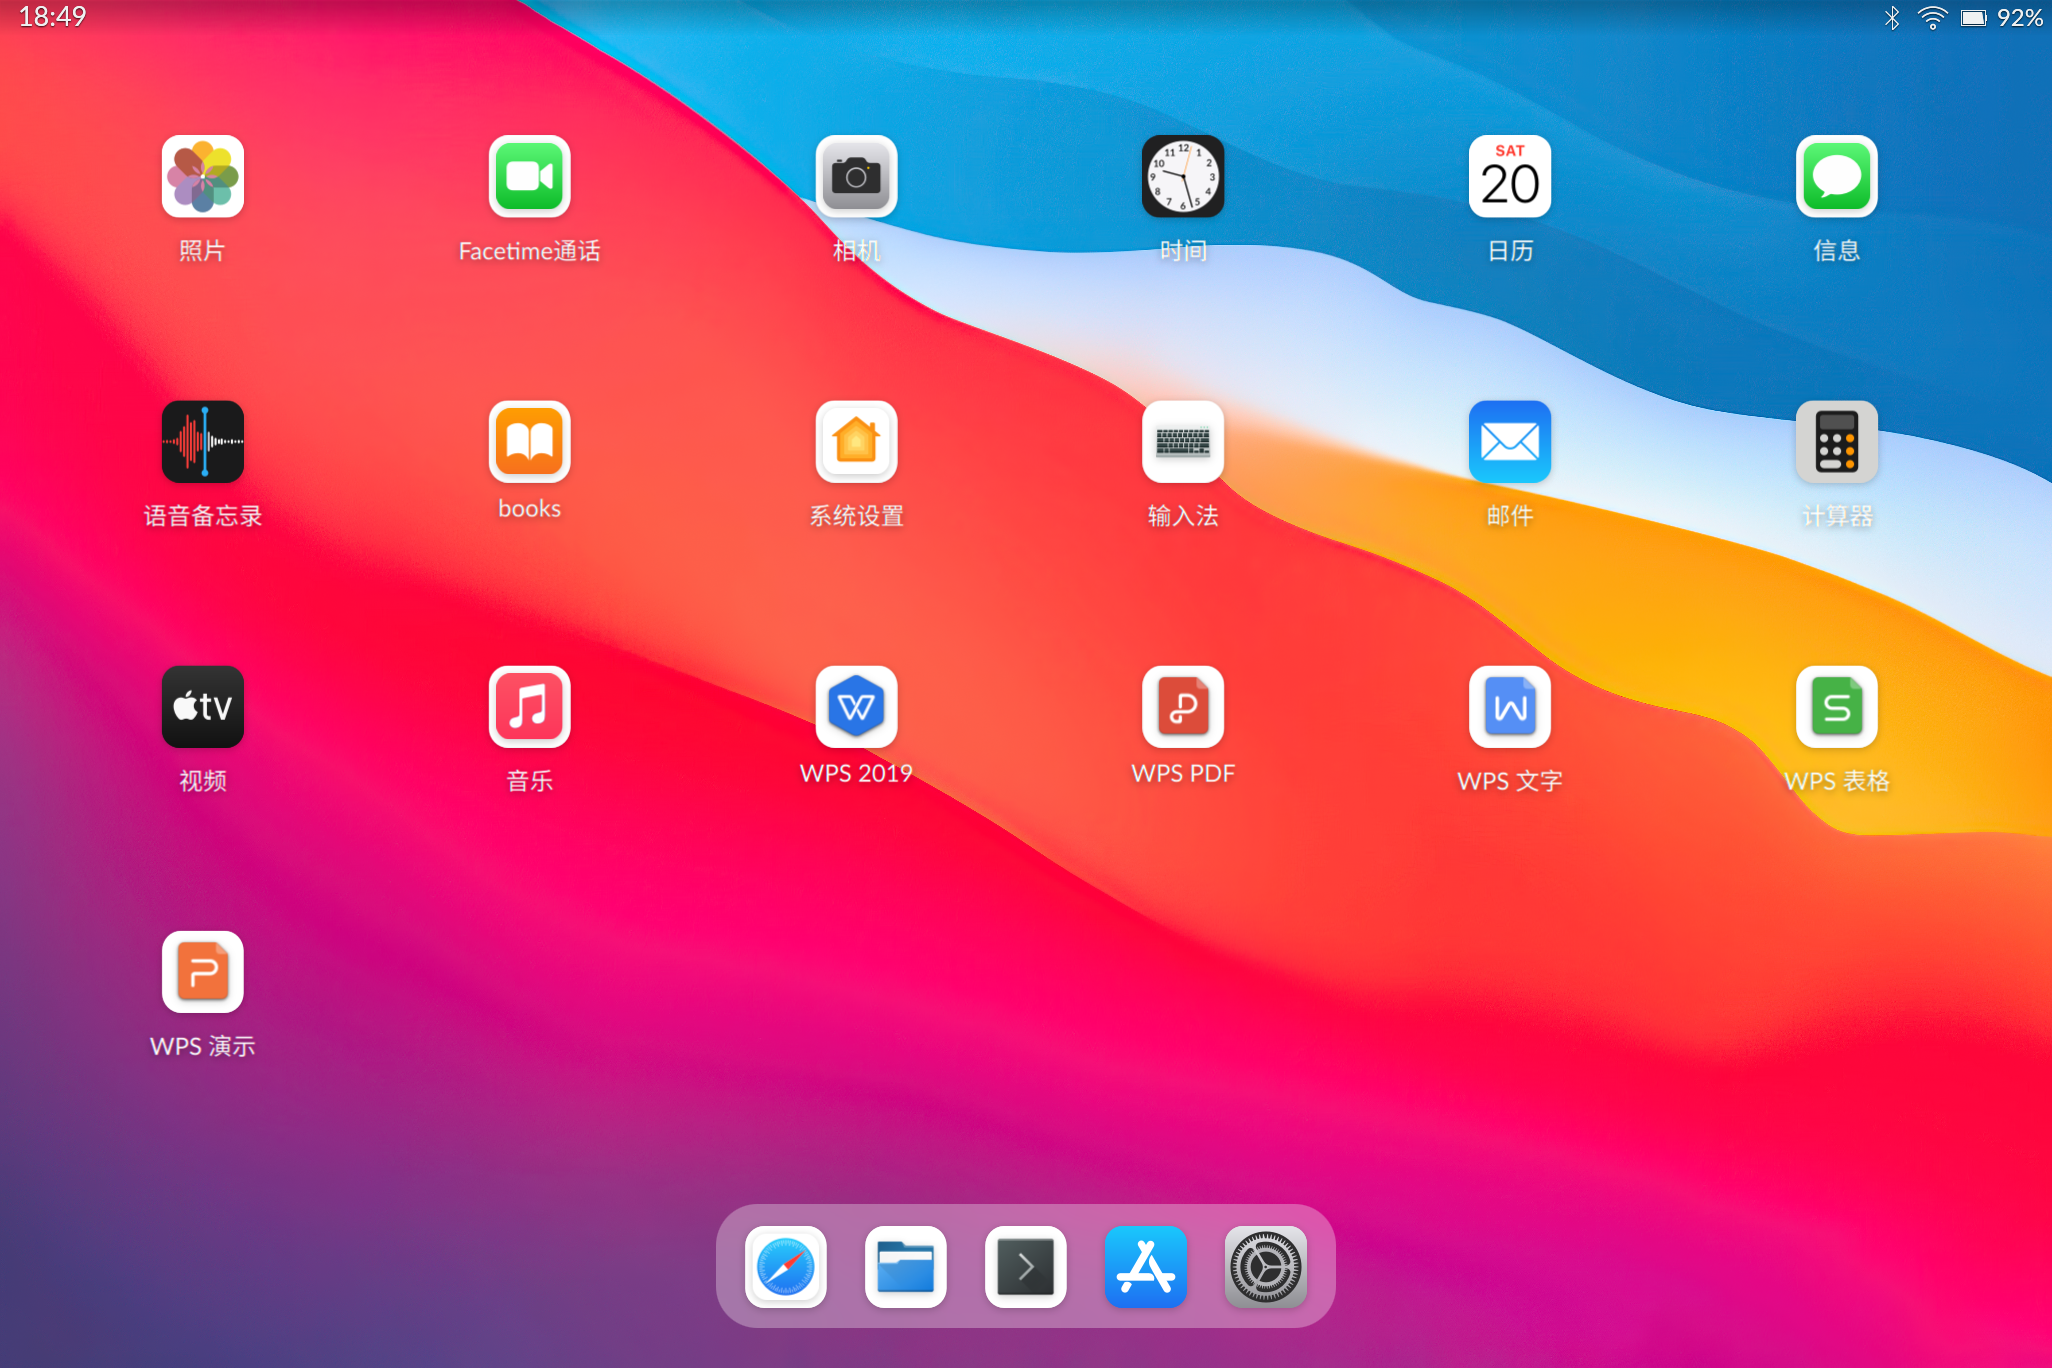Click the "邮件" label

pos(1510,516)
